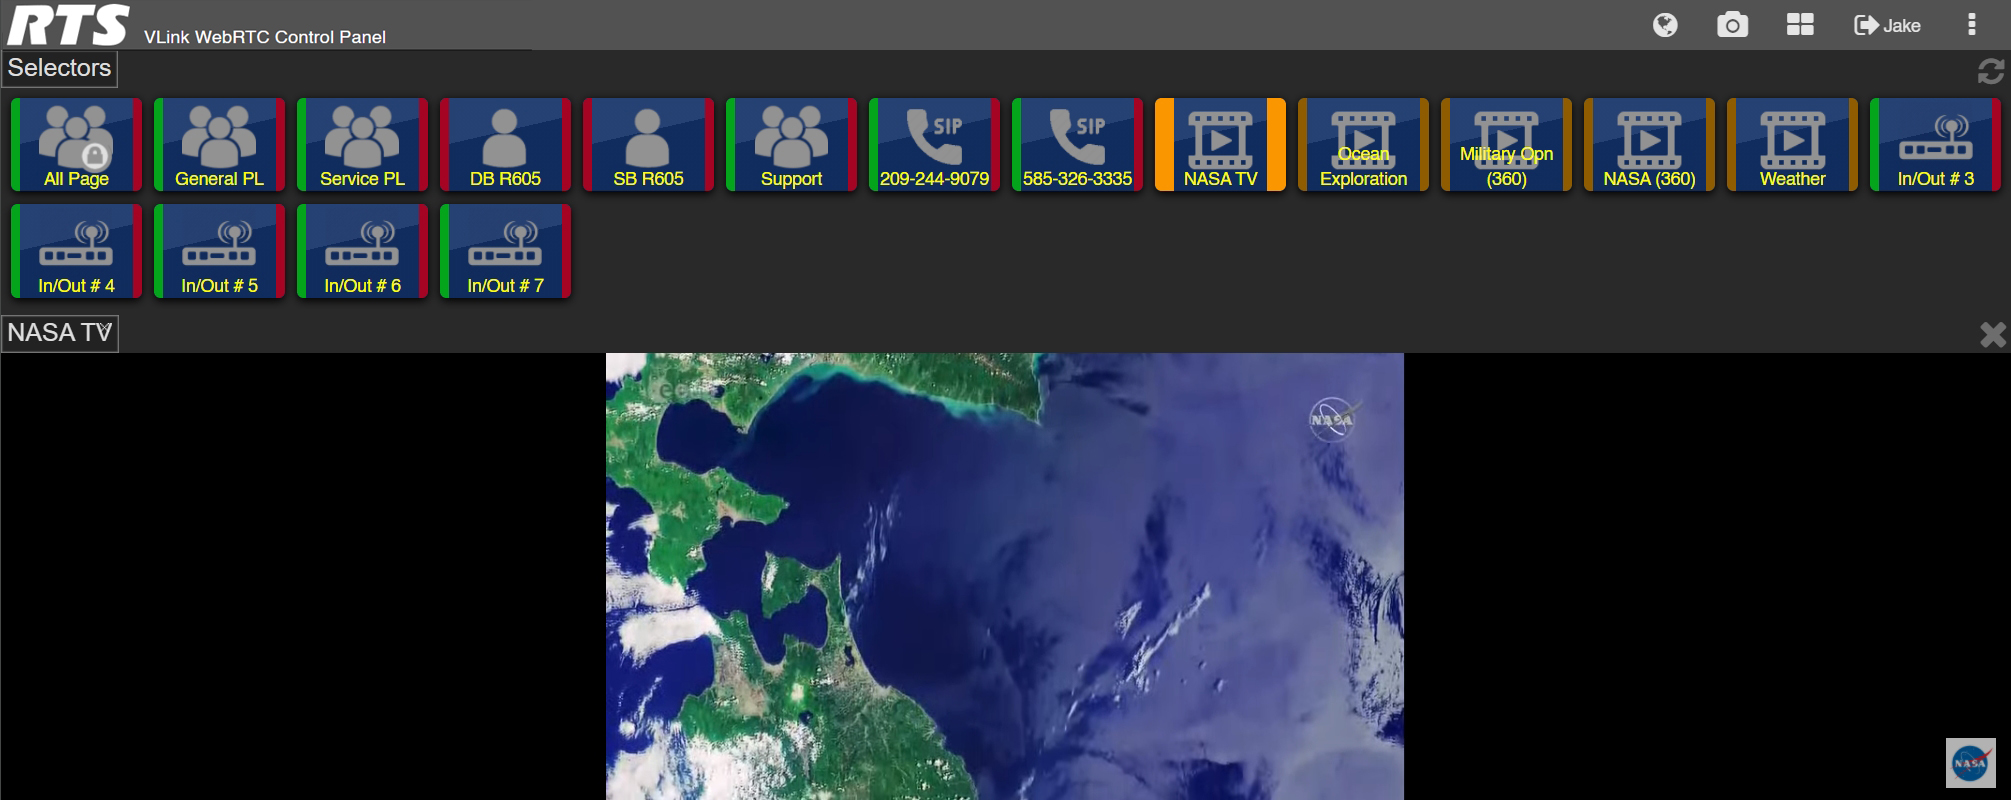
Task: Close the NASA TV video panel
Action: point(1992,334)
